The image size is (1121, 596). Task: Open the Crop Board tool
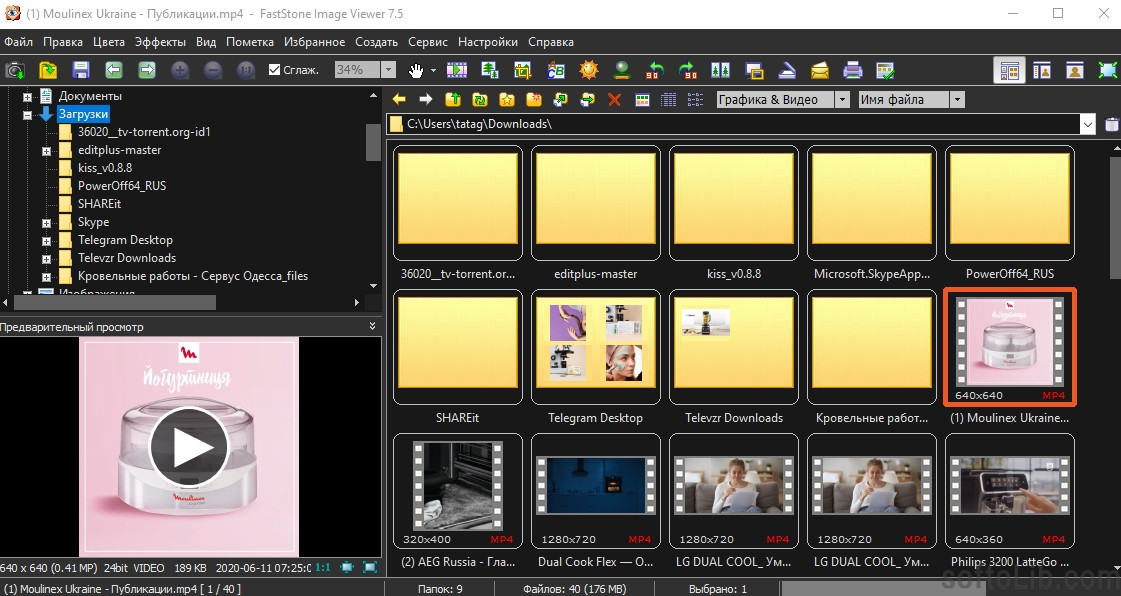tap(523, 70)
